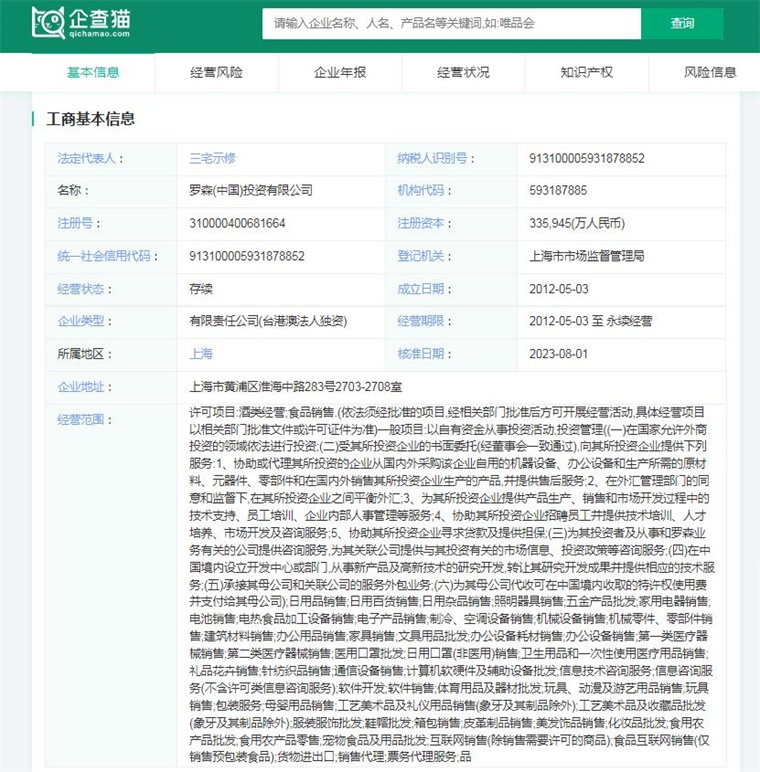Switch to the 基本信息 tab

pos(93,72)
